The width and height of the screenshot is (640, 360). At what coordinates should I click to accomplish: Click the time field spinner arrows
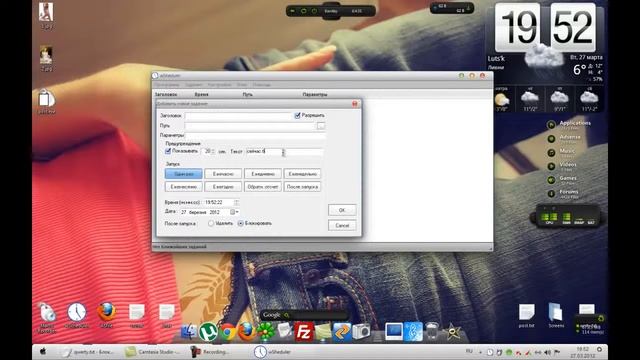[236, 202]
